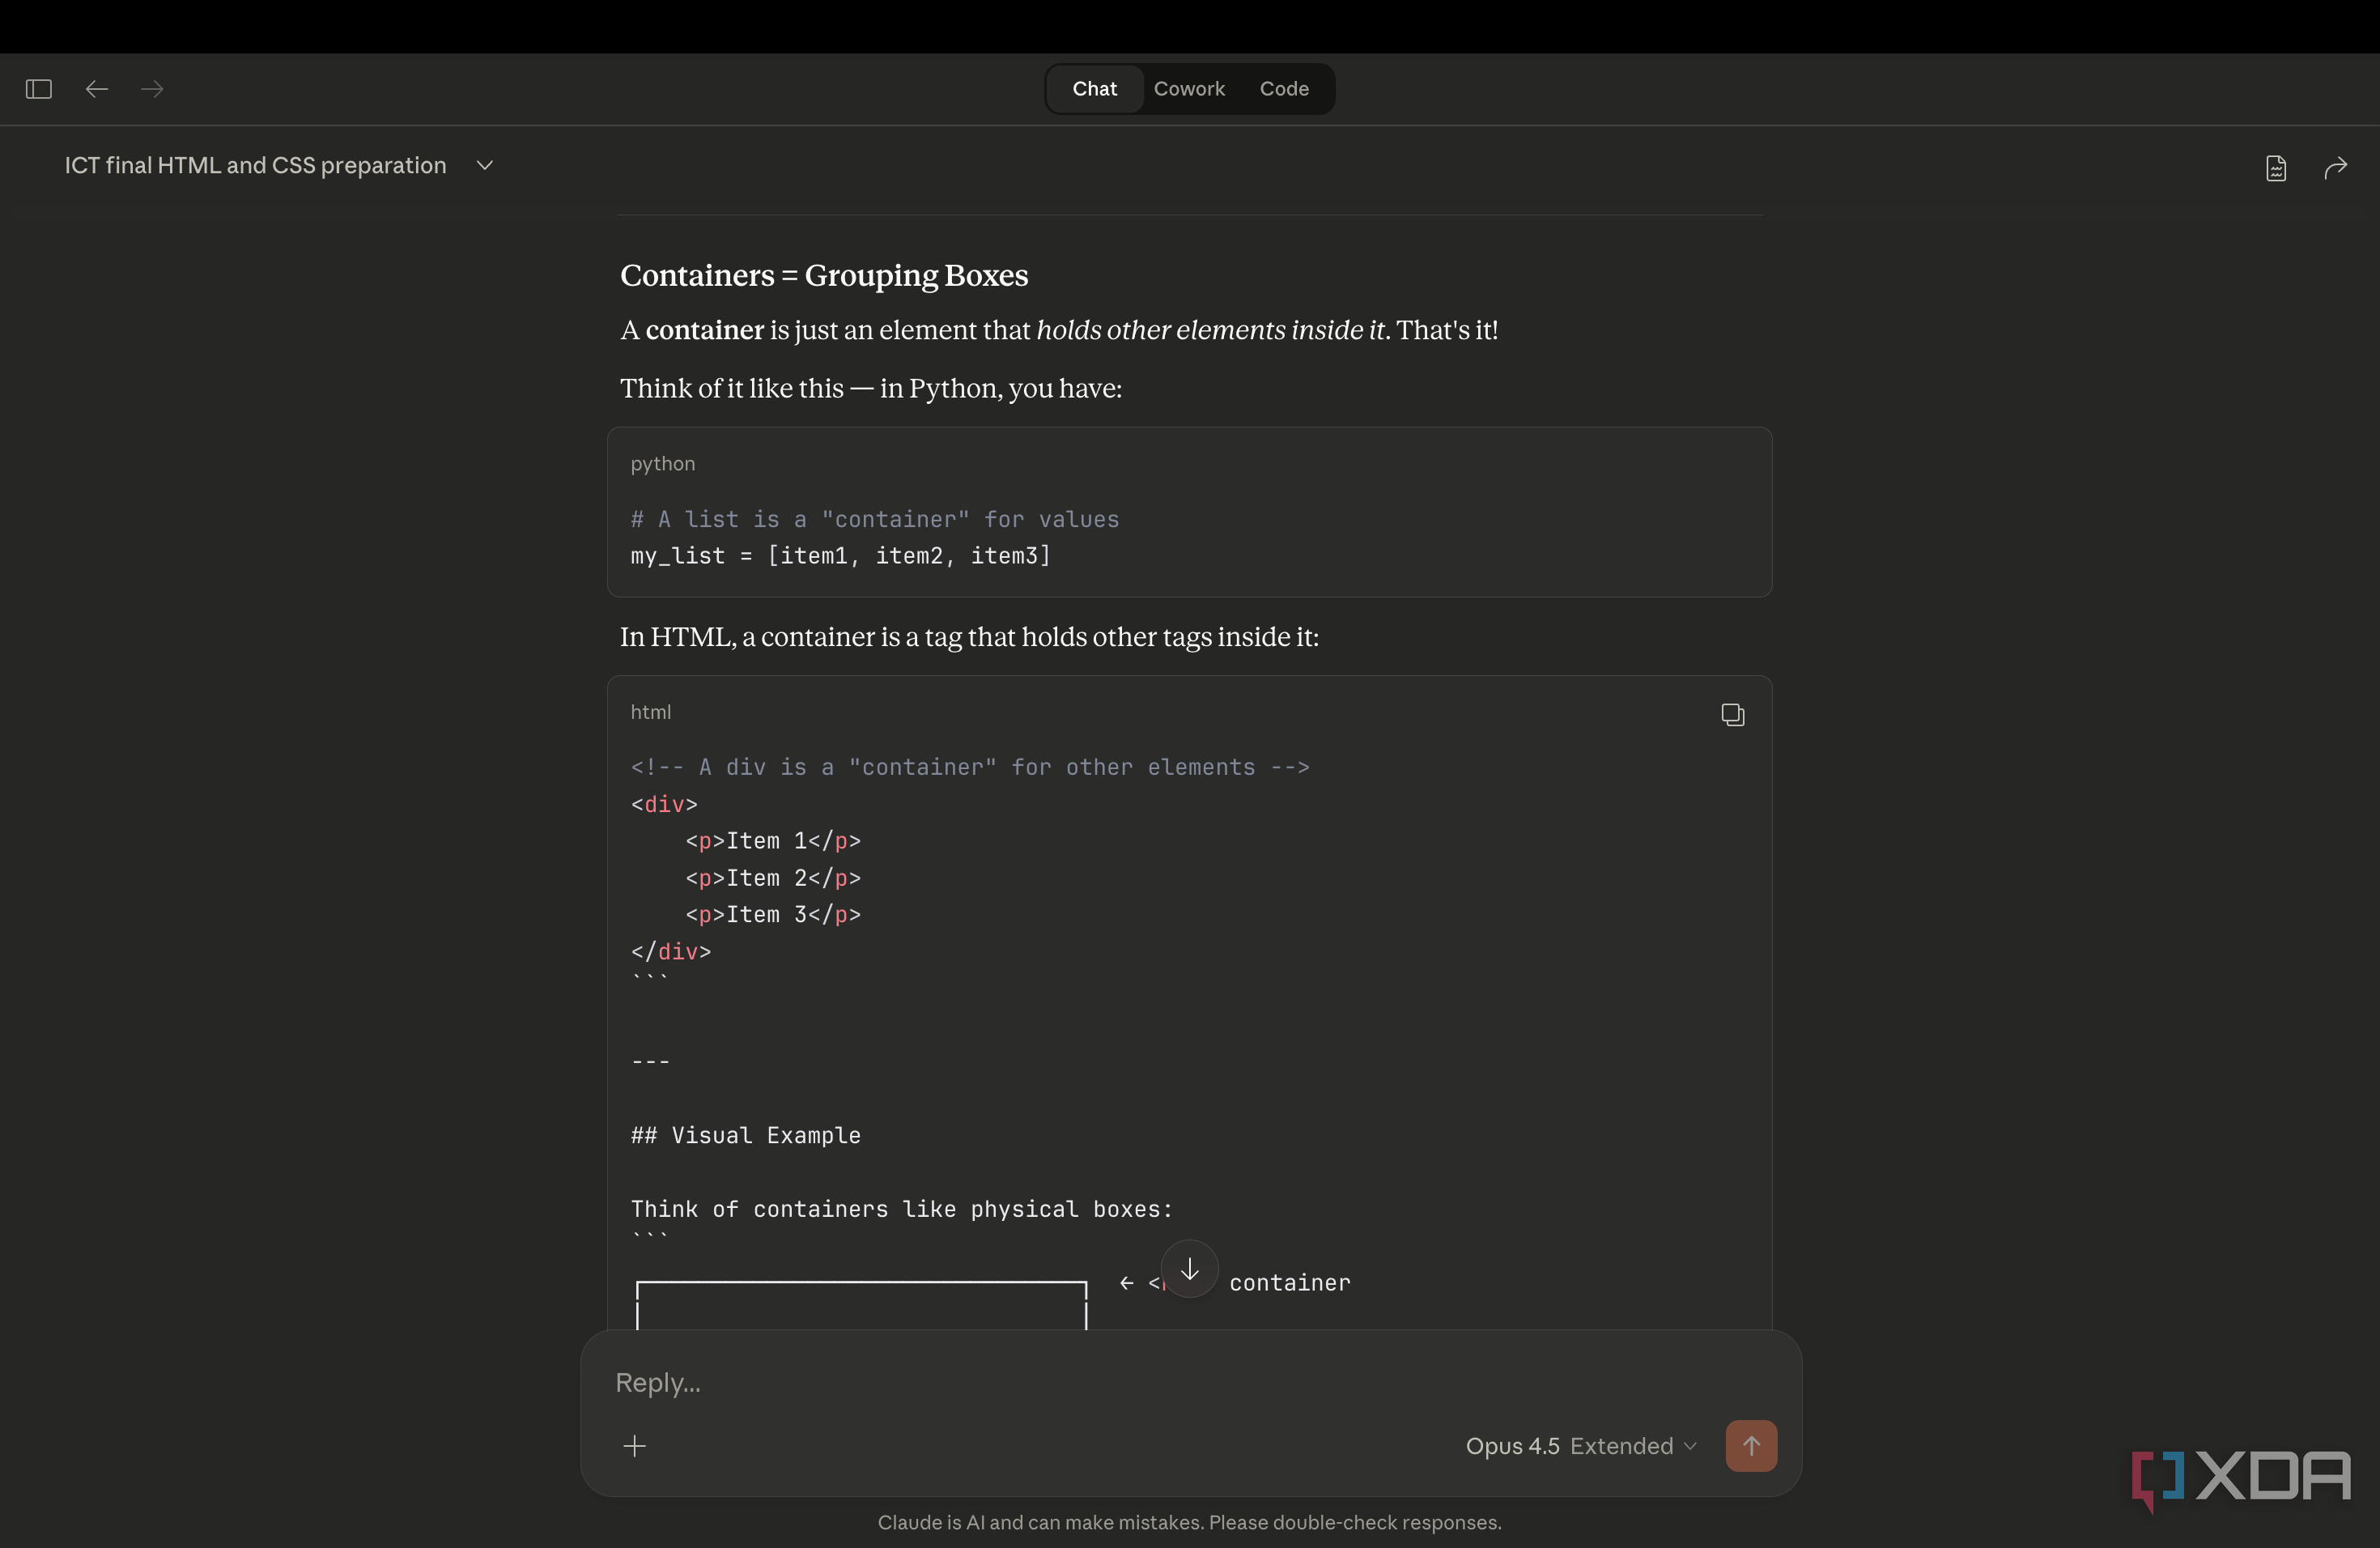Switch to the Code tab
Image resolution: width=2380 pixels, height=1548 pixels.
(1284, 89)
